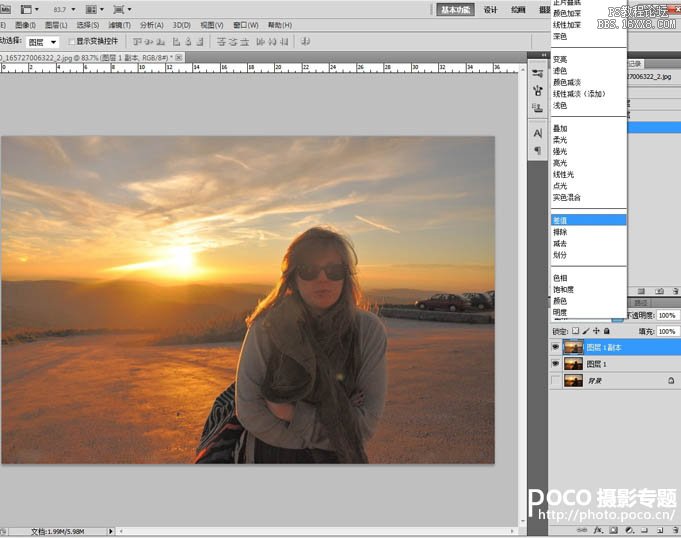Open the tool presets panel icon in dock
Viewport: 681px width, 538px height.
click(x=538, y=73)
